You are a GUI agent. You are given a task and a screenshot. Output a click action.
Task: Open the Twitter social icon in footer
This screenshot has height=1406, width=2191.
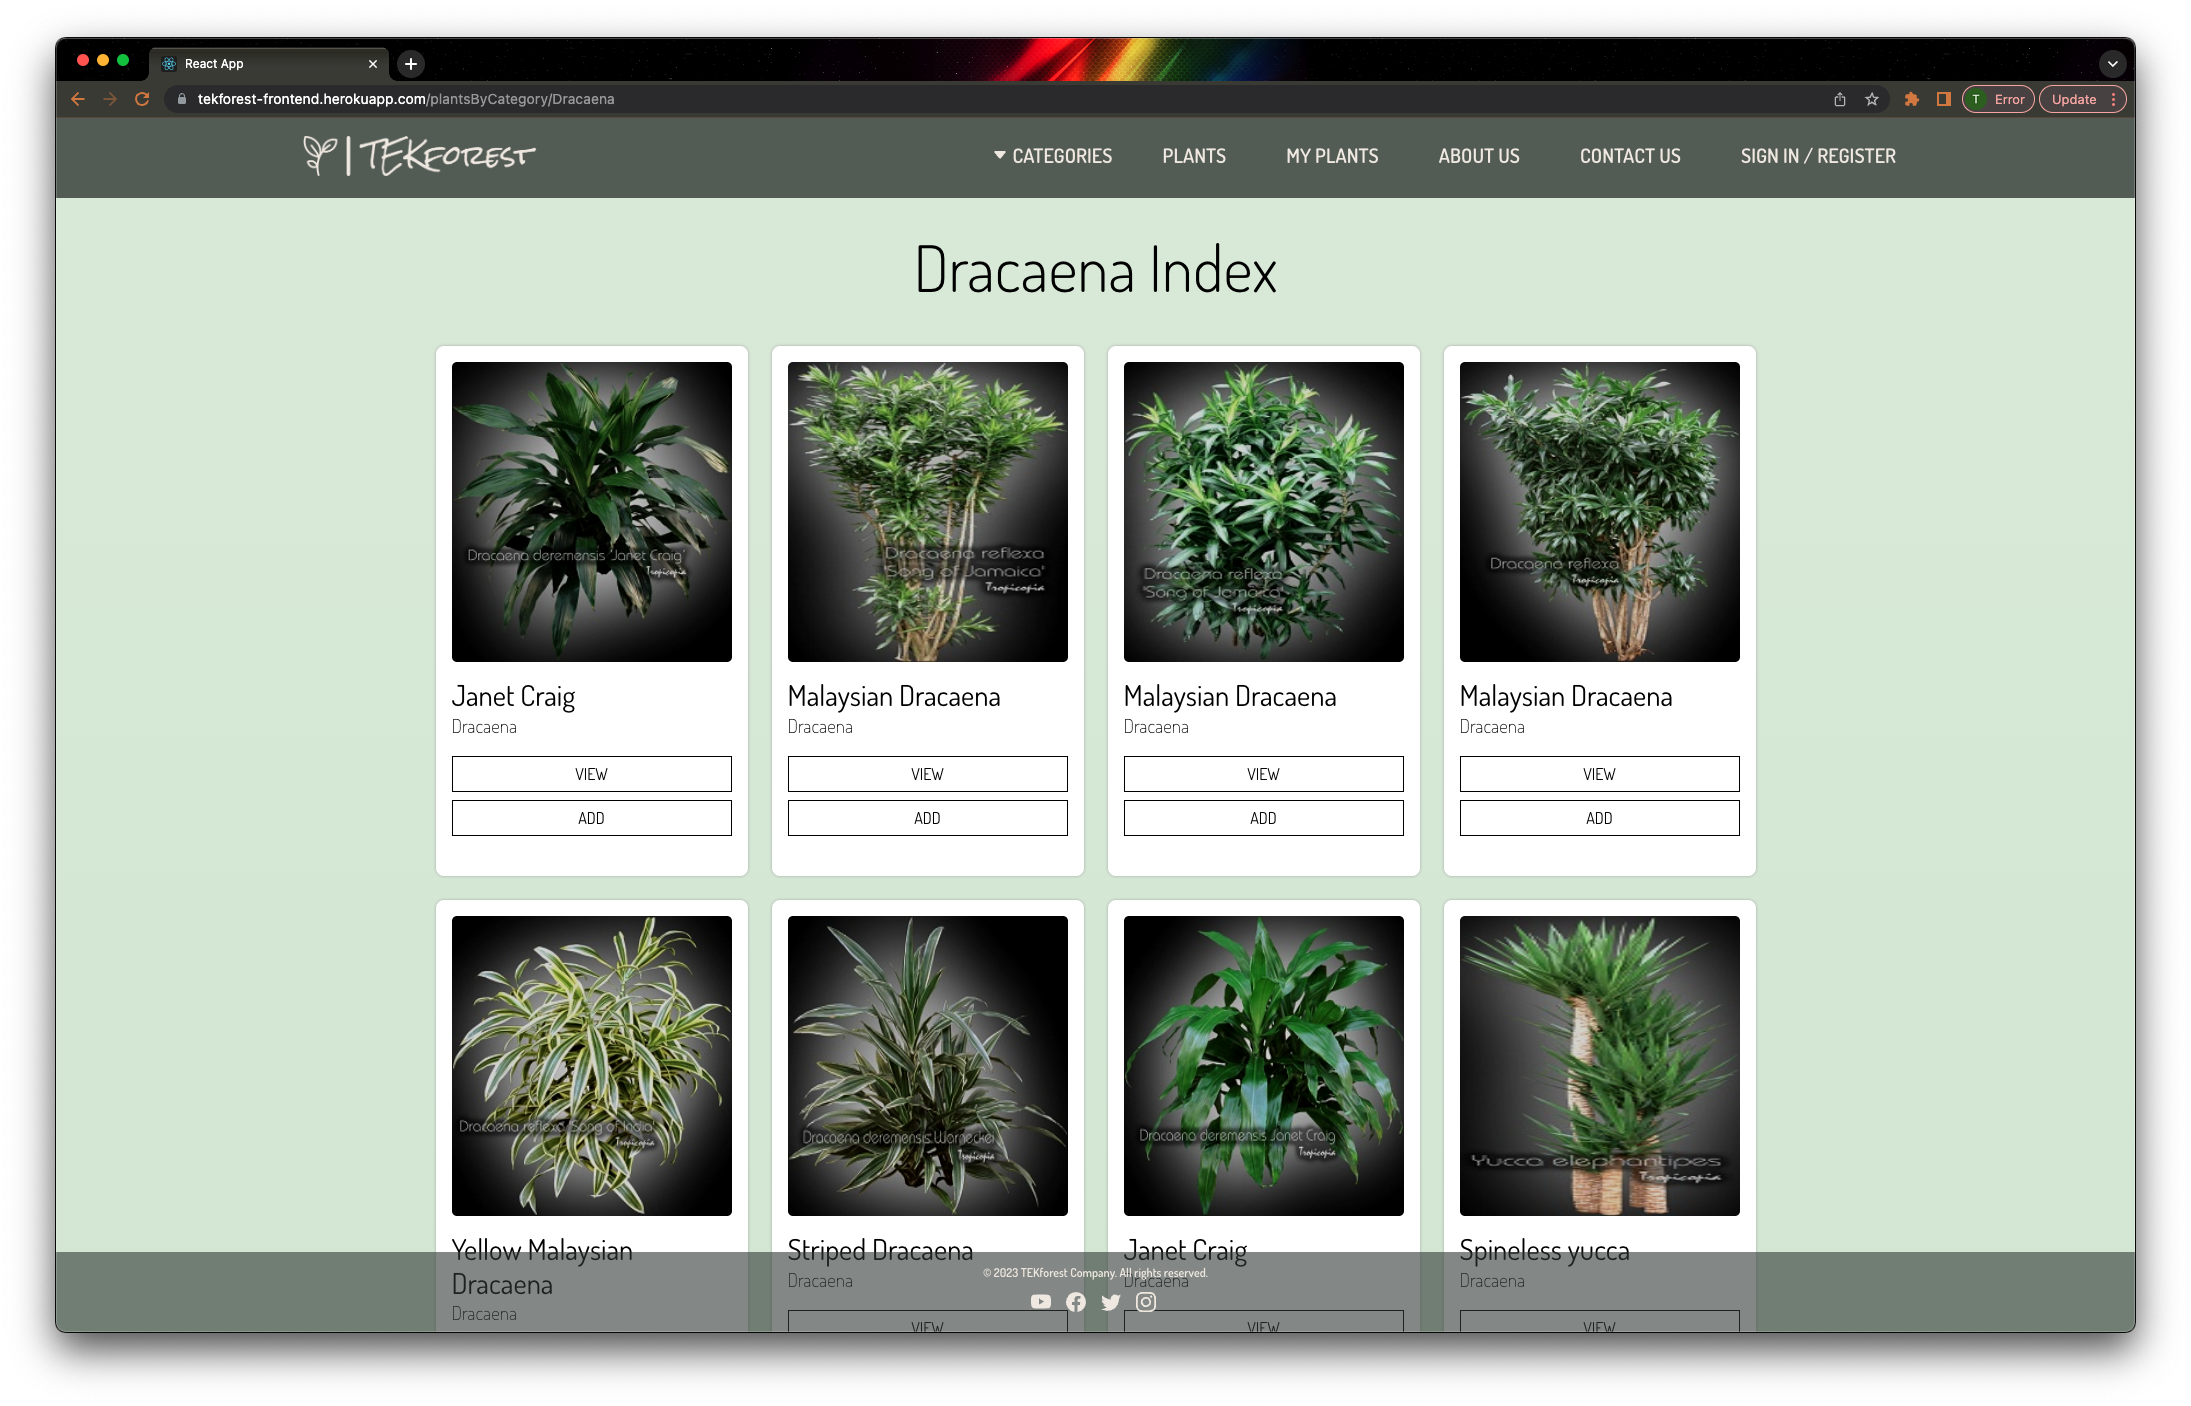tap(1110, 1302)
